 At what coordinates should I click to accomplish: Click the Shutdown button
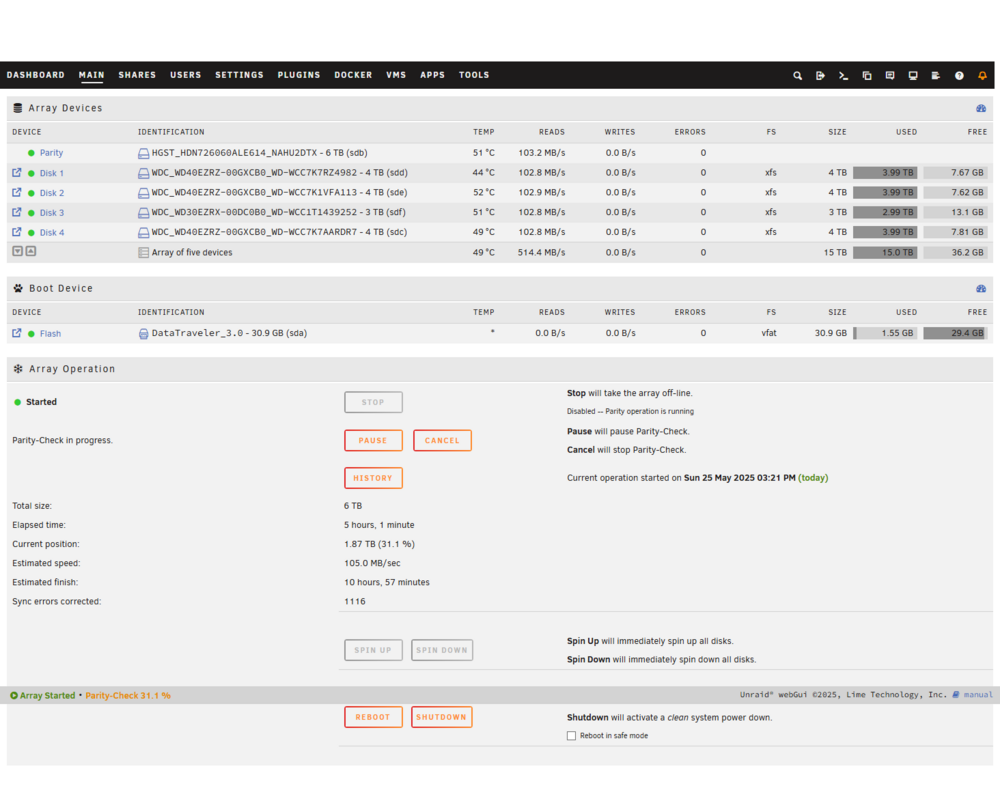[x=441, y=717]
